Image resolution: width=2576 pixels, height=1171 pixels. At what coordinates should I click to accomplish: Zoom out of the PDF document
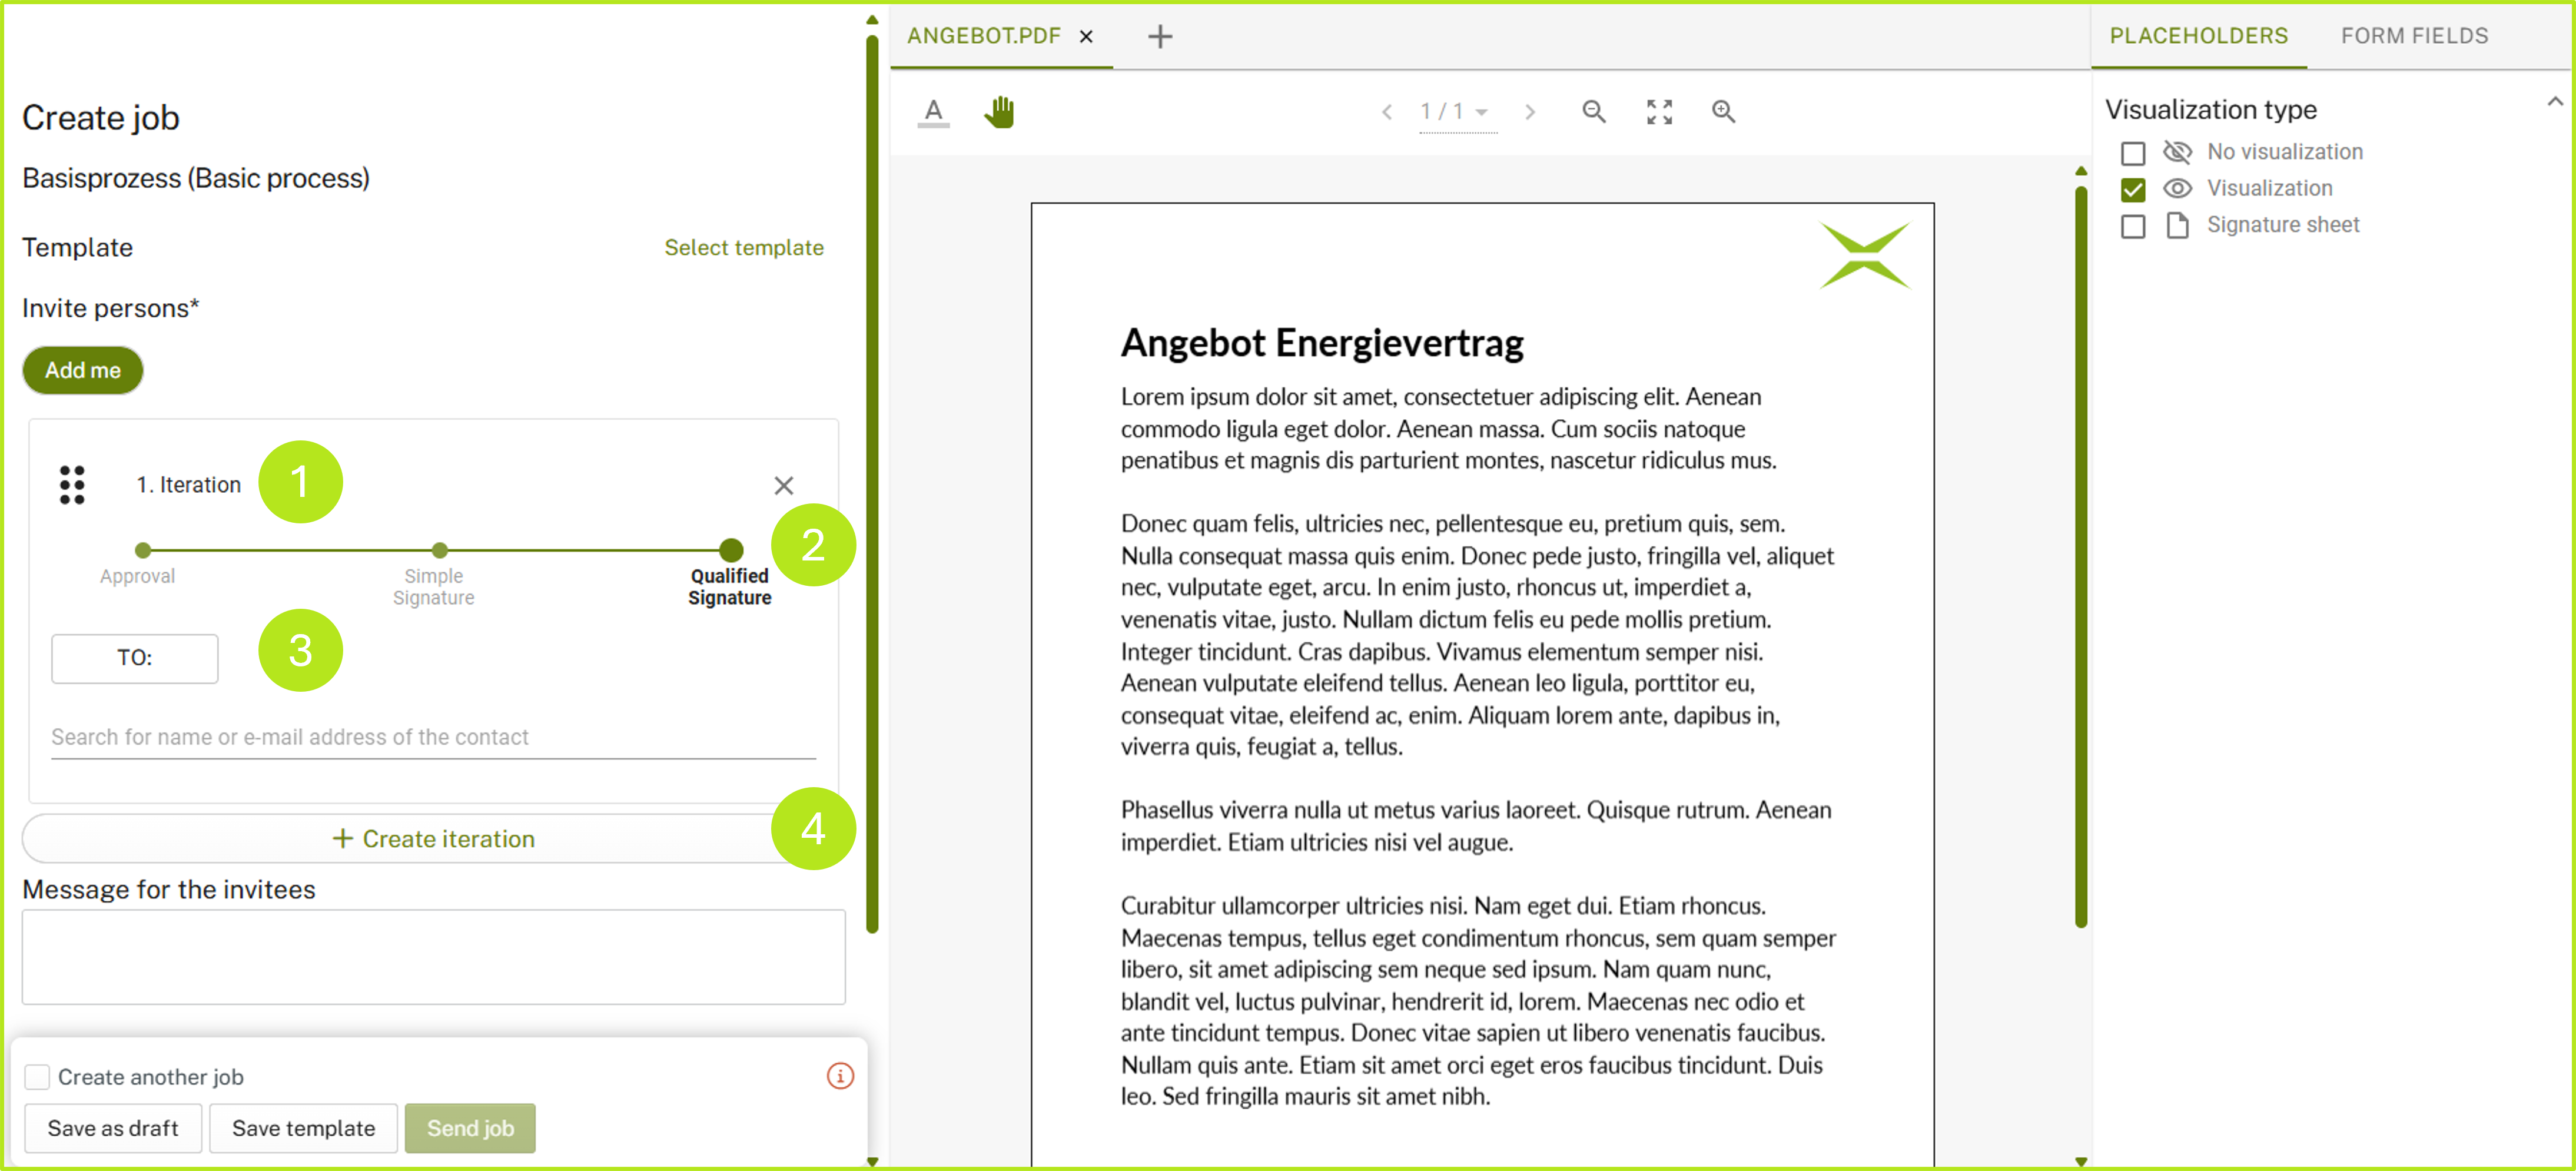(x=1593, y=112)
